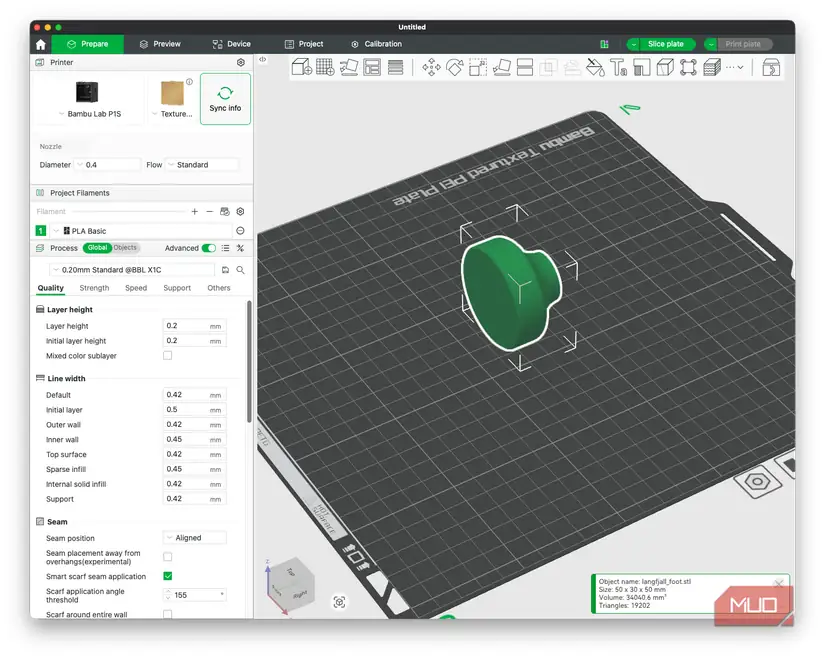Search process settings with magnifier icon
Viewport: 825px width, 658px height.
[240, 270]
